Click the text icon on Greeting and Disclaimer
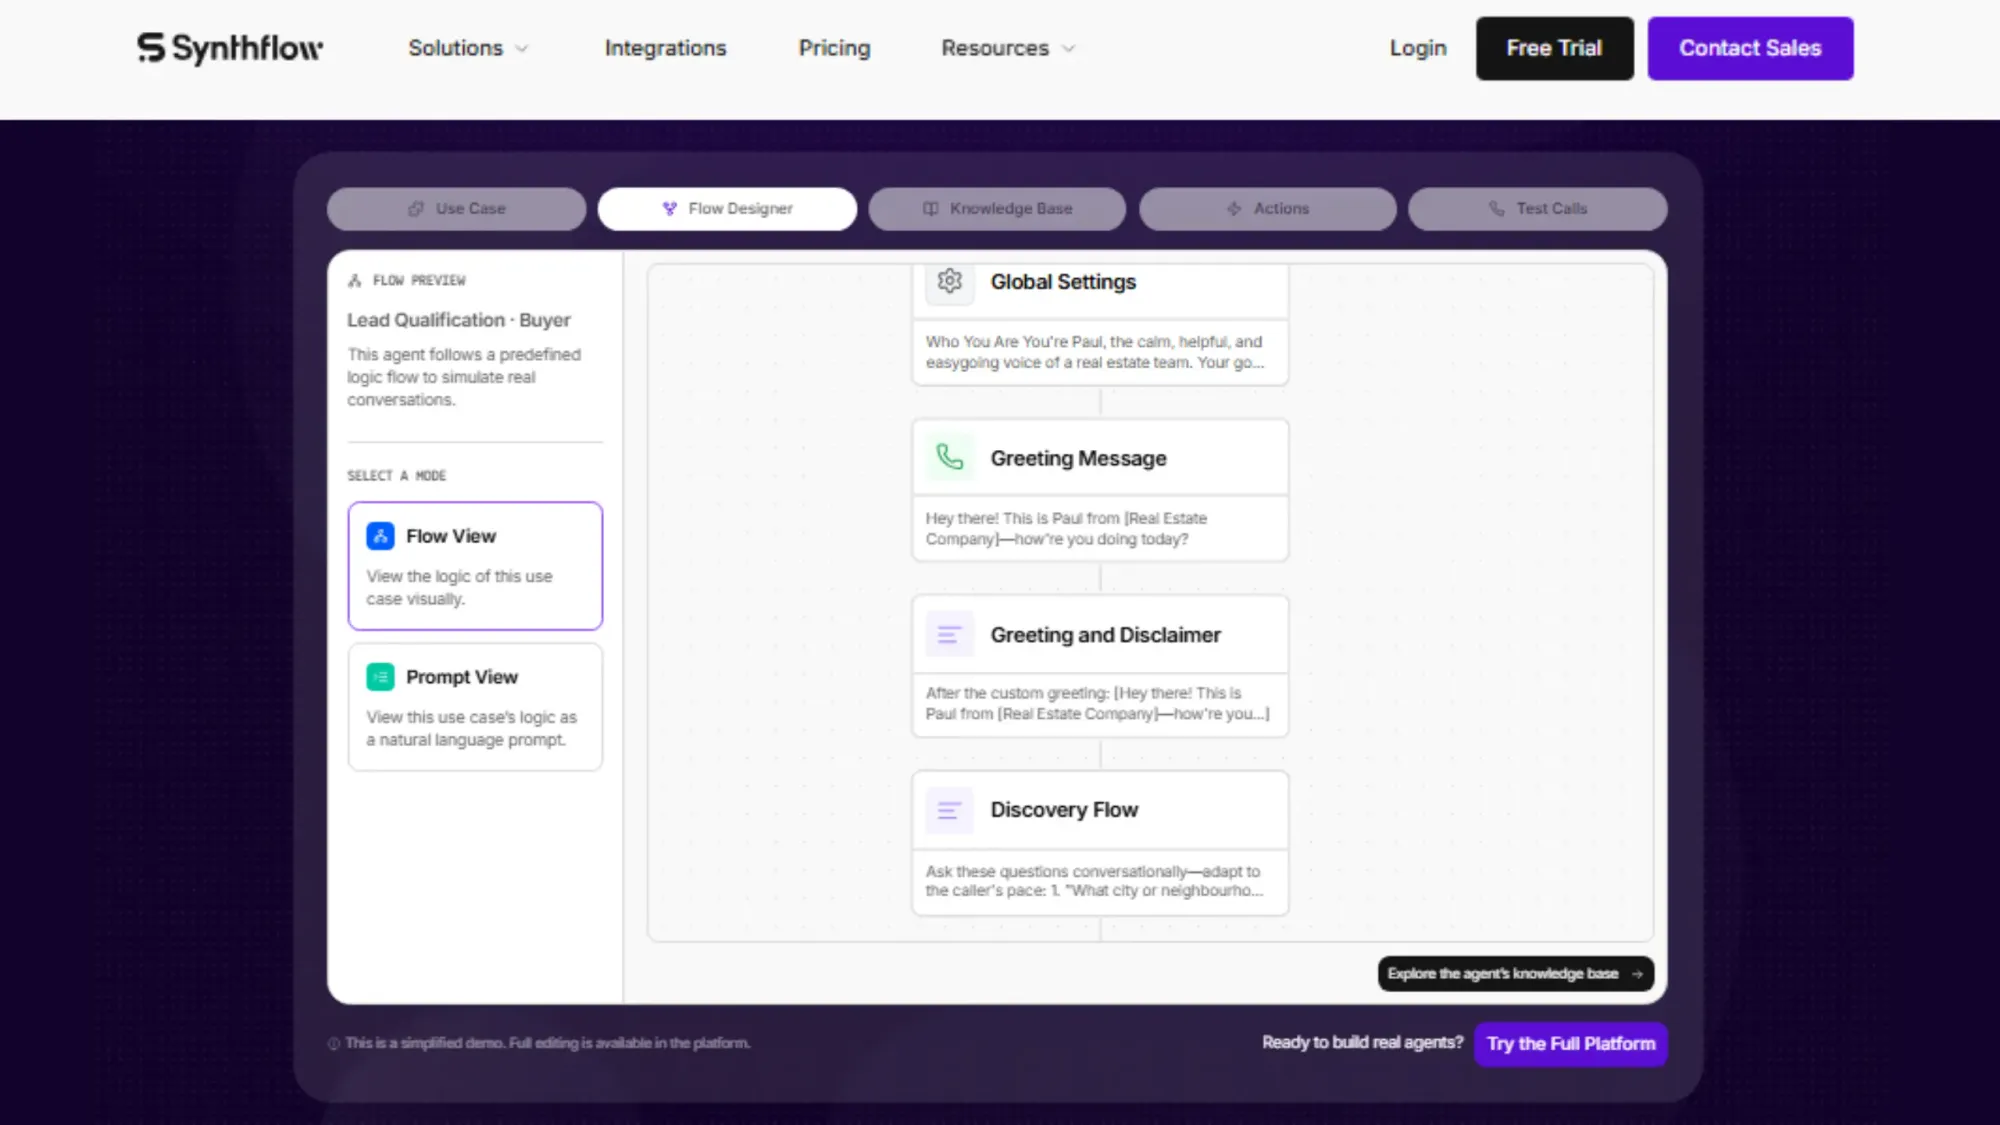Viewport: 2000px width, 1125px height. point(950,633)
